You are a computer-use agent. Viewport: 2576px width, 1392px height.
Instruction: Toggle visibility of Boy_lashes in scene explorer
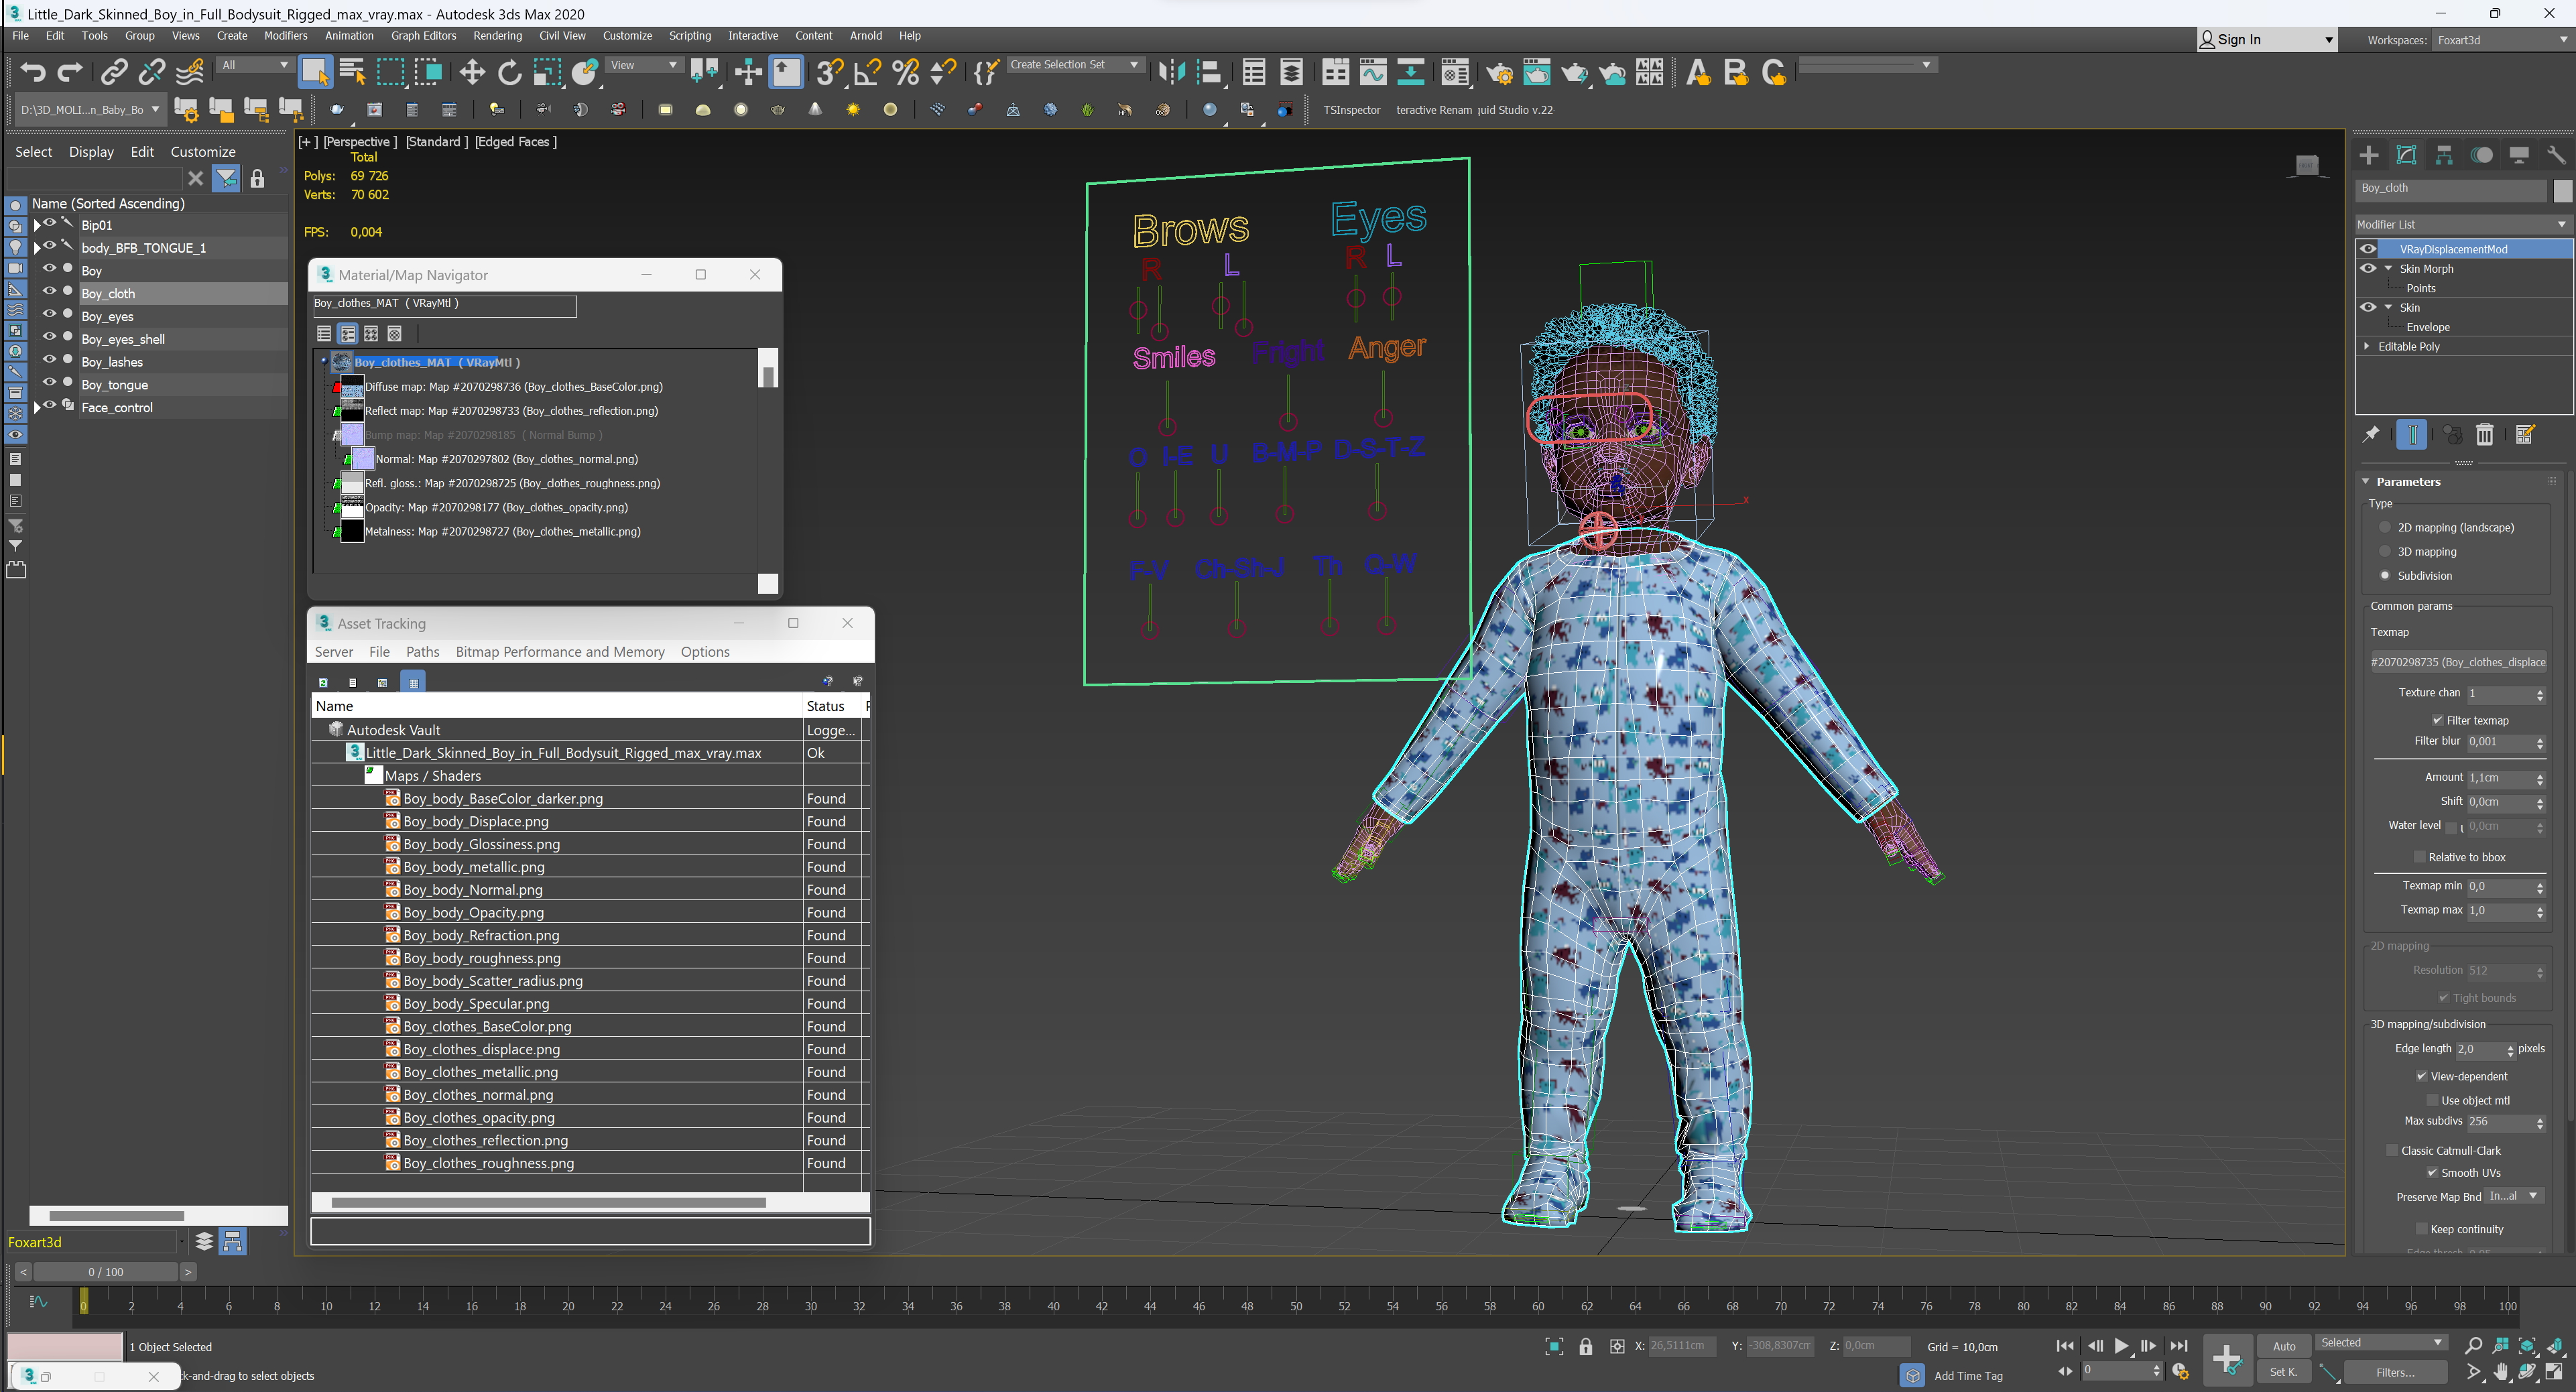point(49,359)
